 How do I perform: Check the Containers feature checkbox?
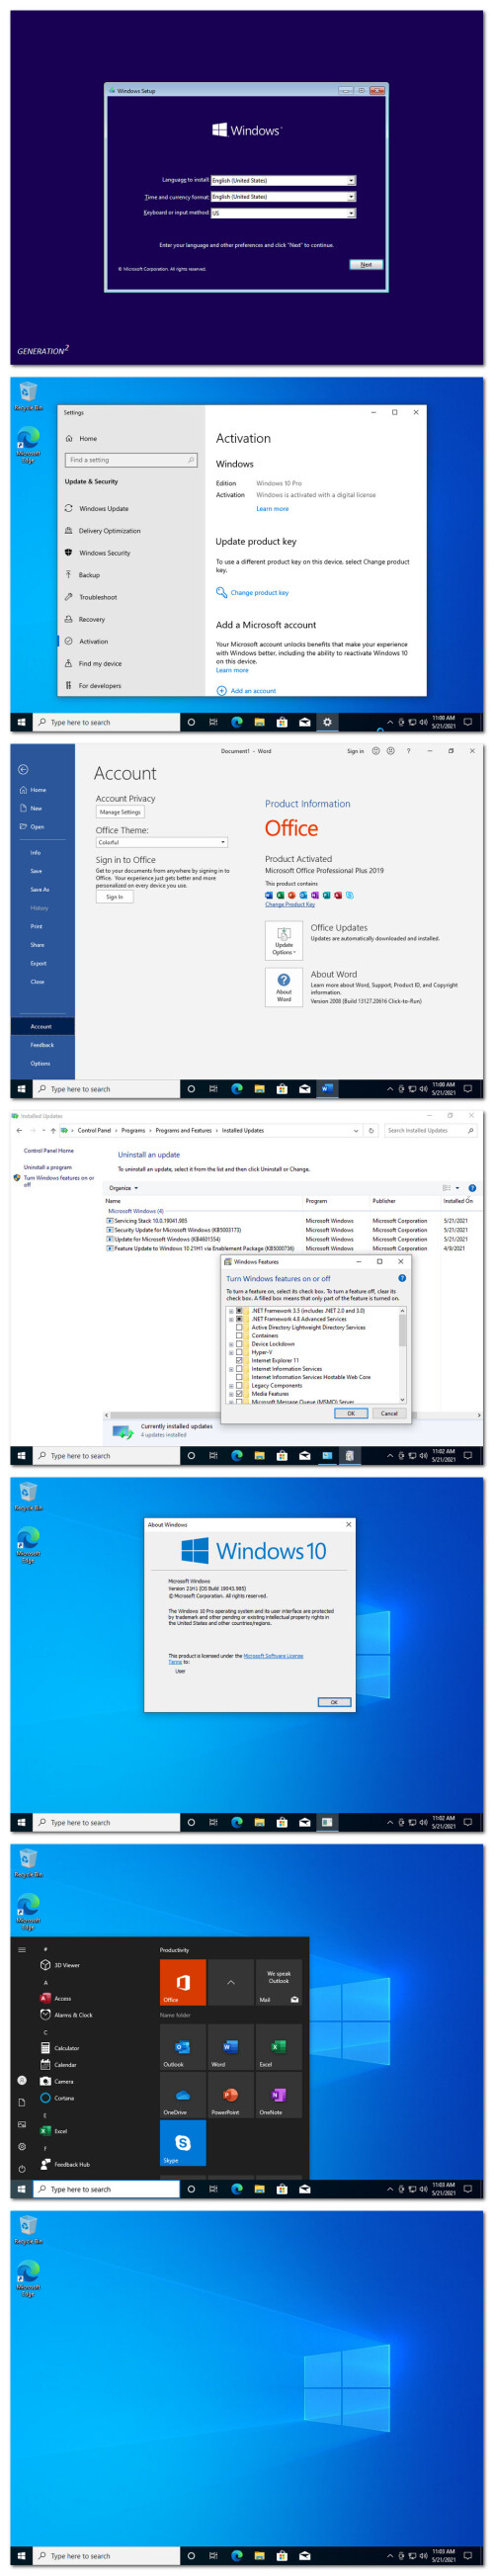coord(239,1336)
